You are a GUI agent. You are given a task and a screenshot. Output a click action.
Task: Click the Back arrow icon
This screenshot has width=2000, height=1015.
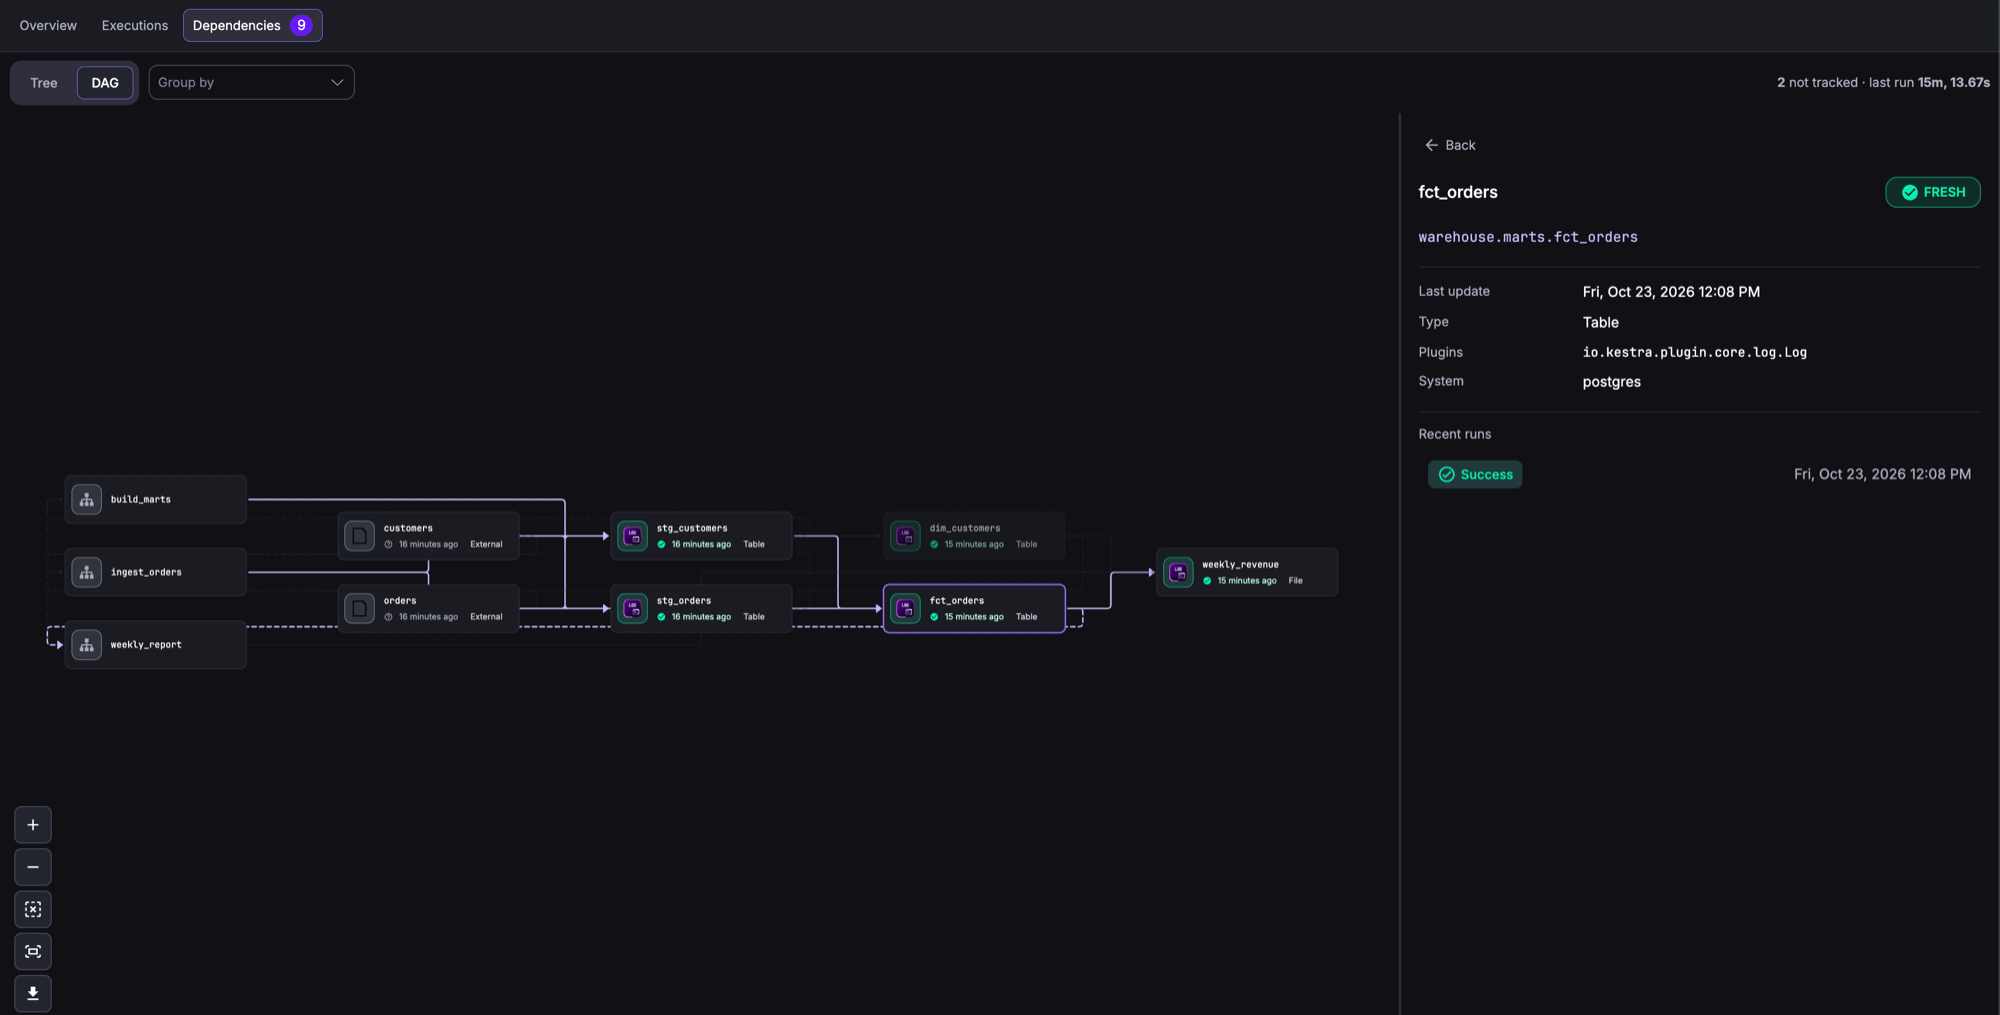(x=1431, y=145)
